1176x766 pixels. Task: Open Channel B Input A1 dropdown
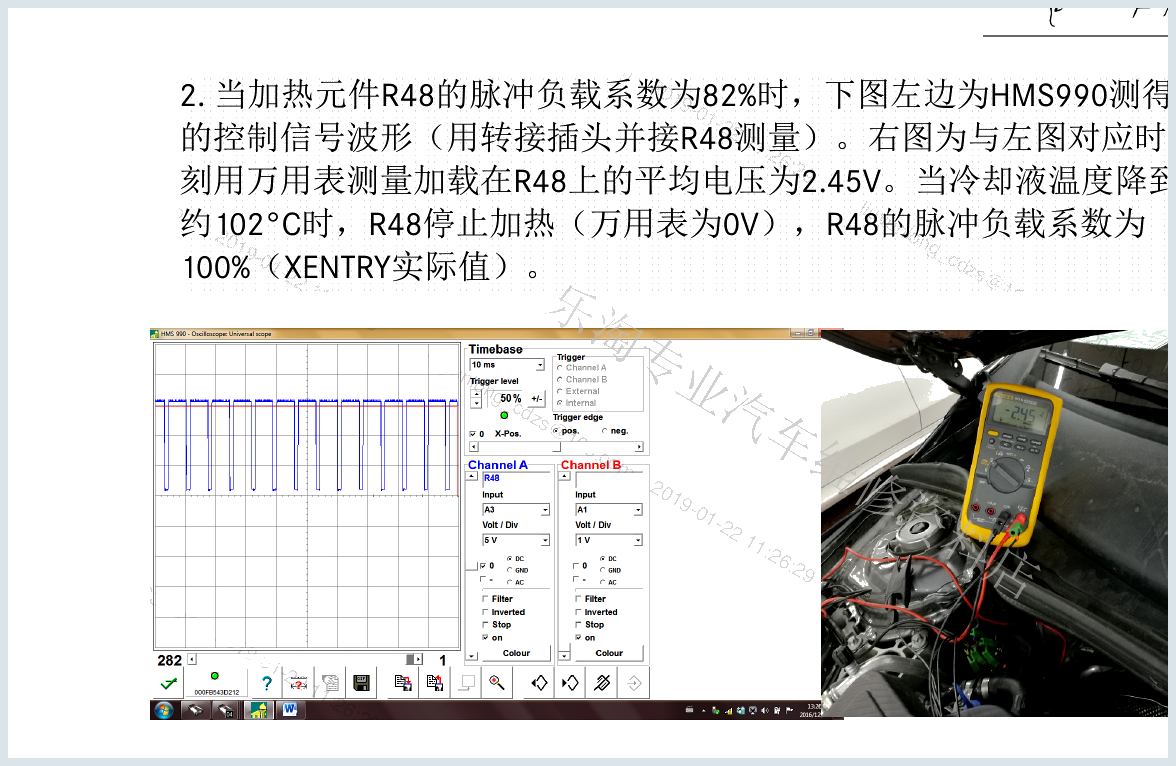[x=609, y=509]
